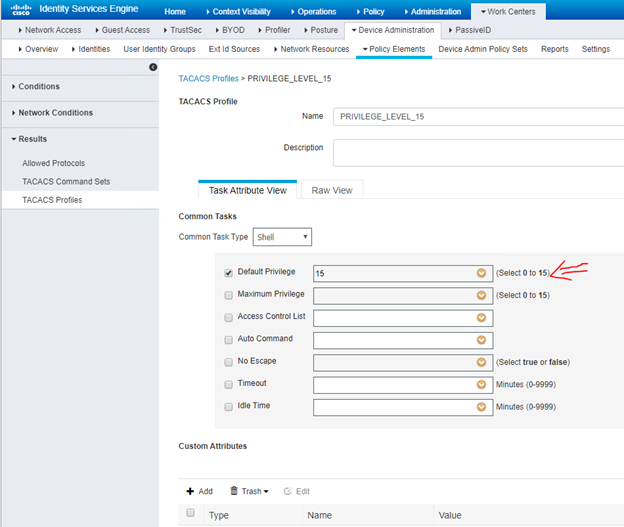Open the Identities tab
Image resolution: width=624 pixels, height=527 pixels.
(91, 49)
